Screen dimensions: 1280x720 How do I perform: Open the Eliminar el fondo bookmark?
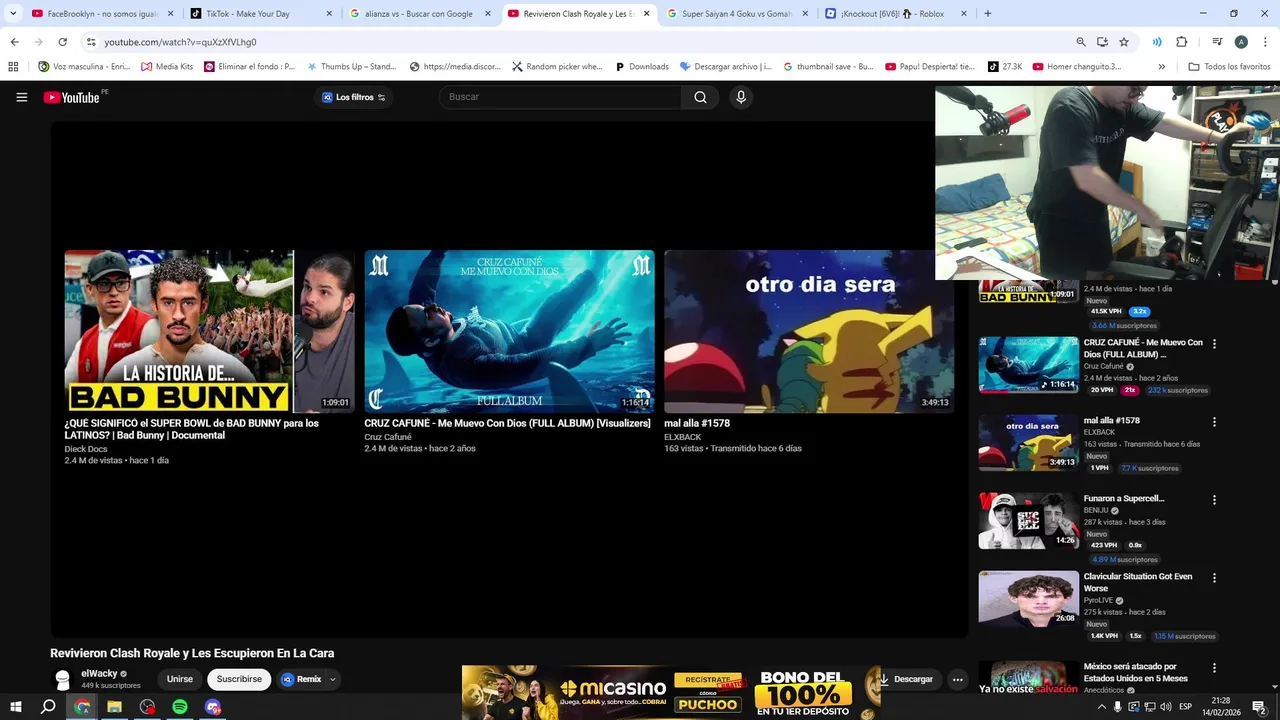(x=249, y=67)
